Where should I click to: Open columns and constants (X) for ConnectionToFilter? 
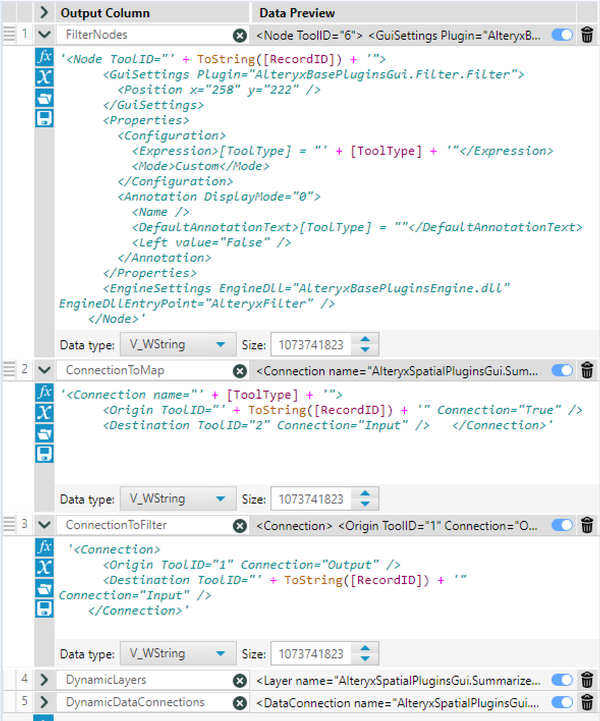tap(44, 567)
